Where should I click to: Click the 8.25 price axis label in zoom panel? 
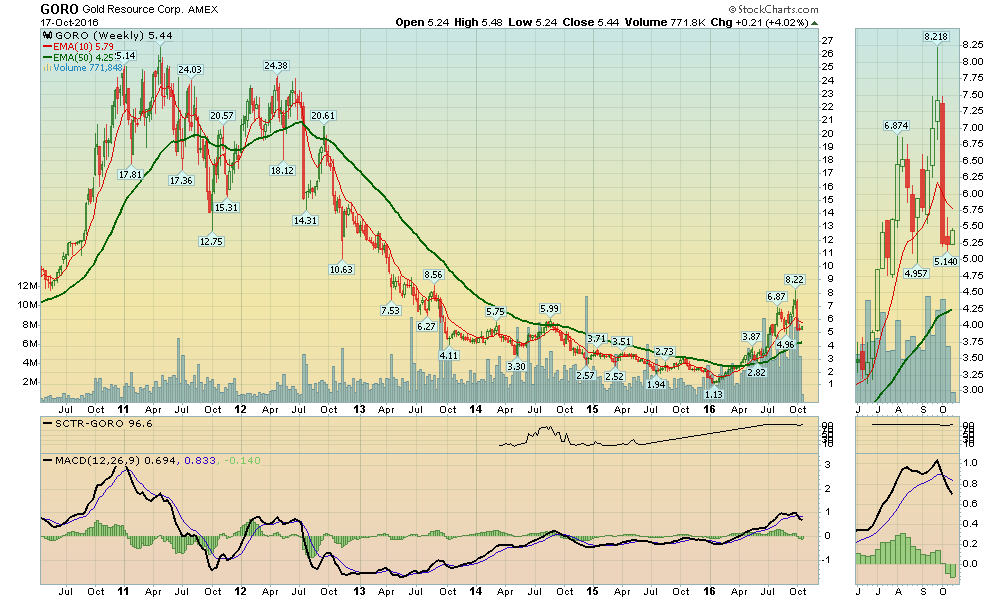pos(973,45)
